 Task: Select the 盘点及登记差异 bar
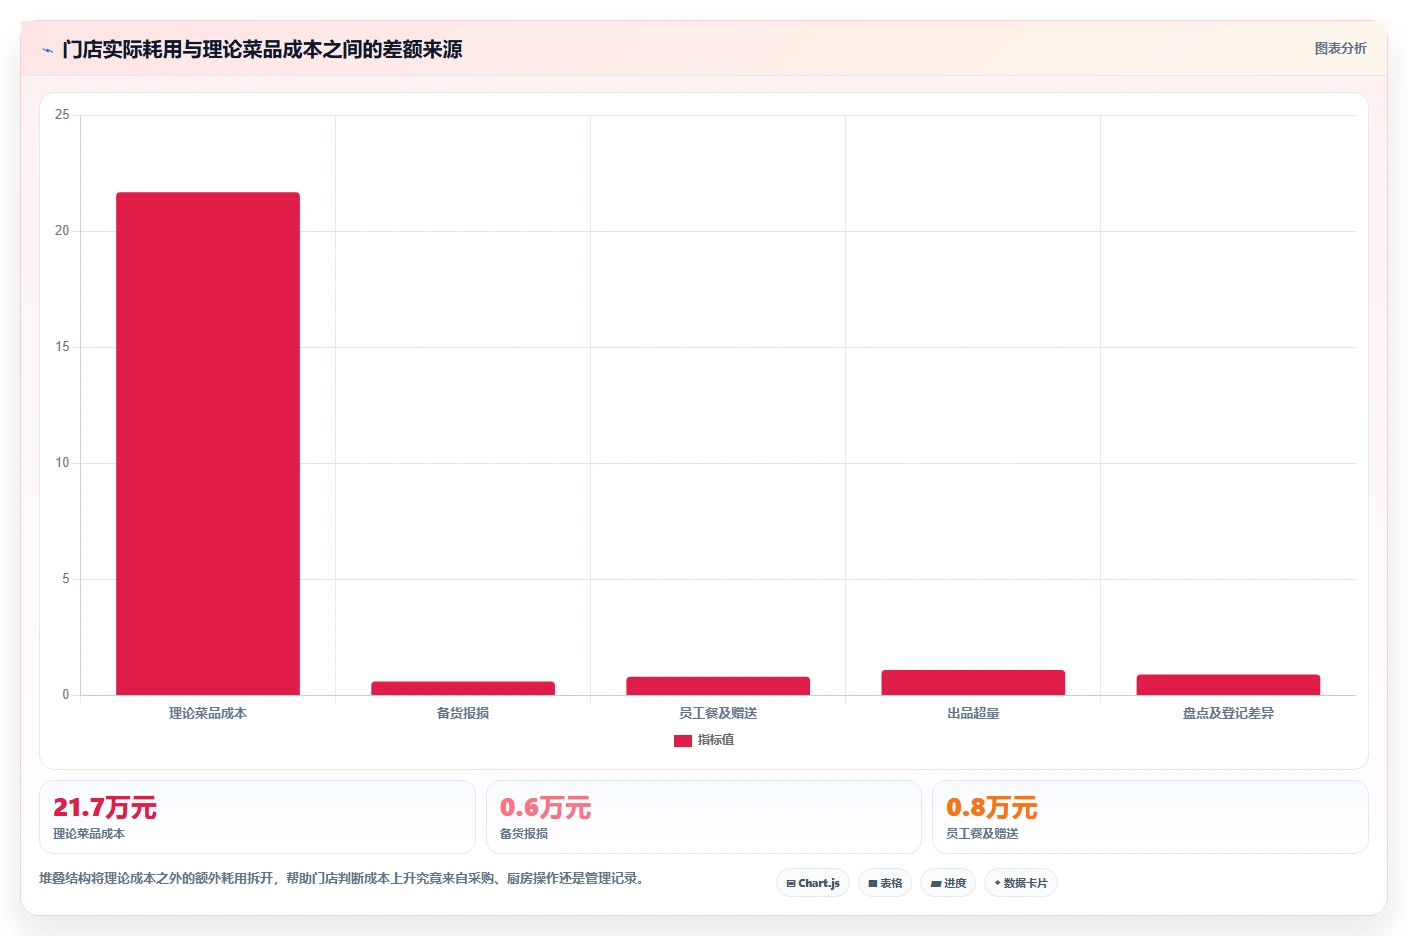tap(1228, 685)
